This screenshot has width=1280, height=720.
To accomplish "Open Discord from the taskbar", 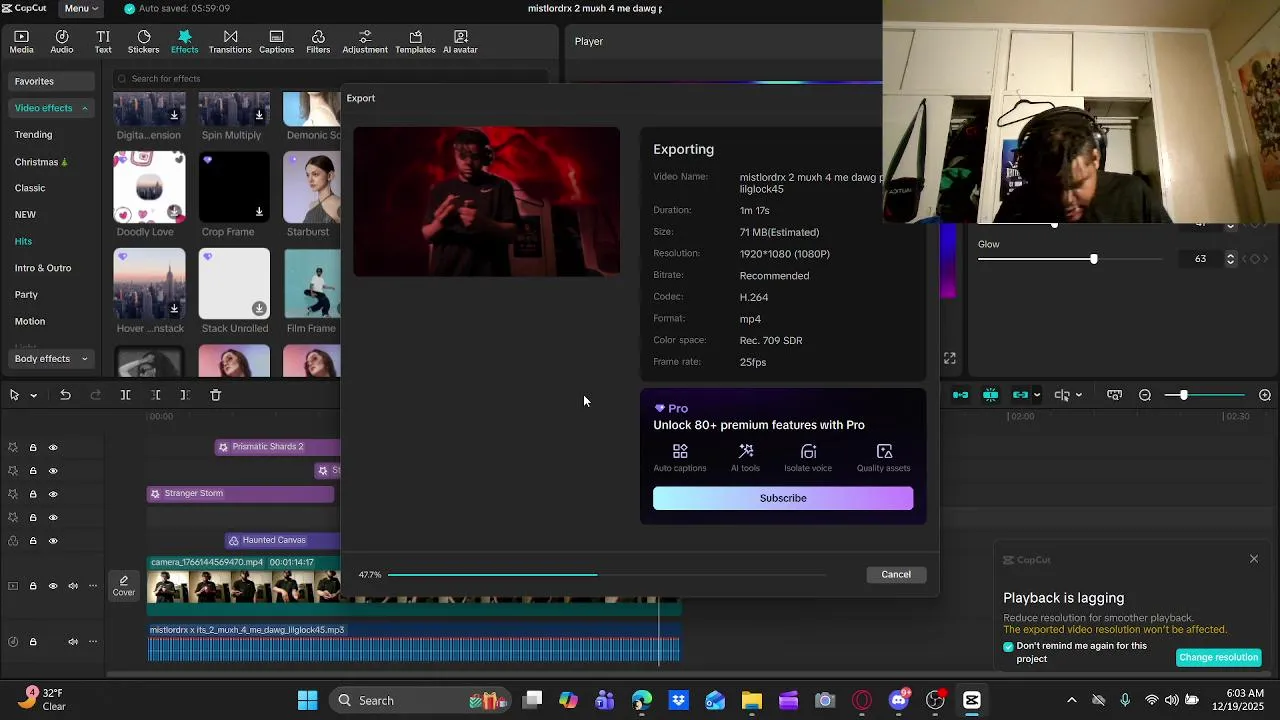I will pos(899,700).
